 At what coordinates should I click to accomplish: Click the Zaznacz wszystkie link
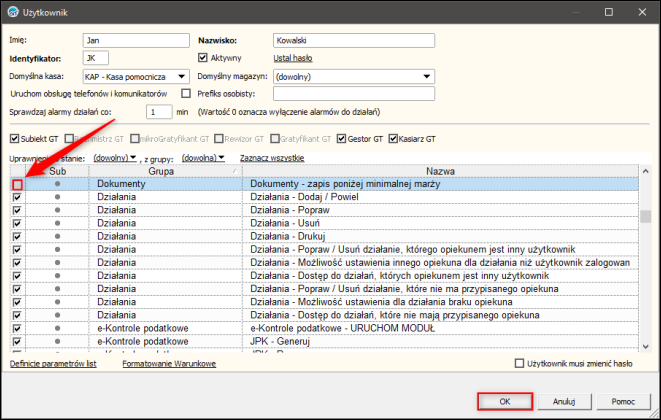272,158
